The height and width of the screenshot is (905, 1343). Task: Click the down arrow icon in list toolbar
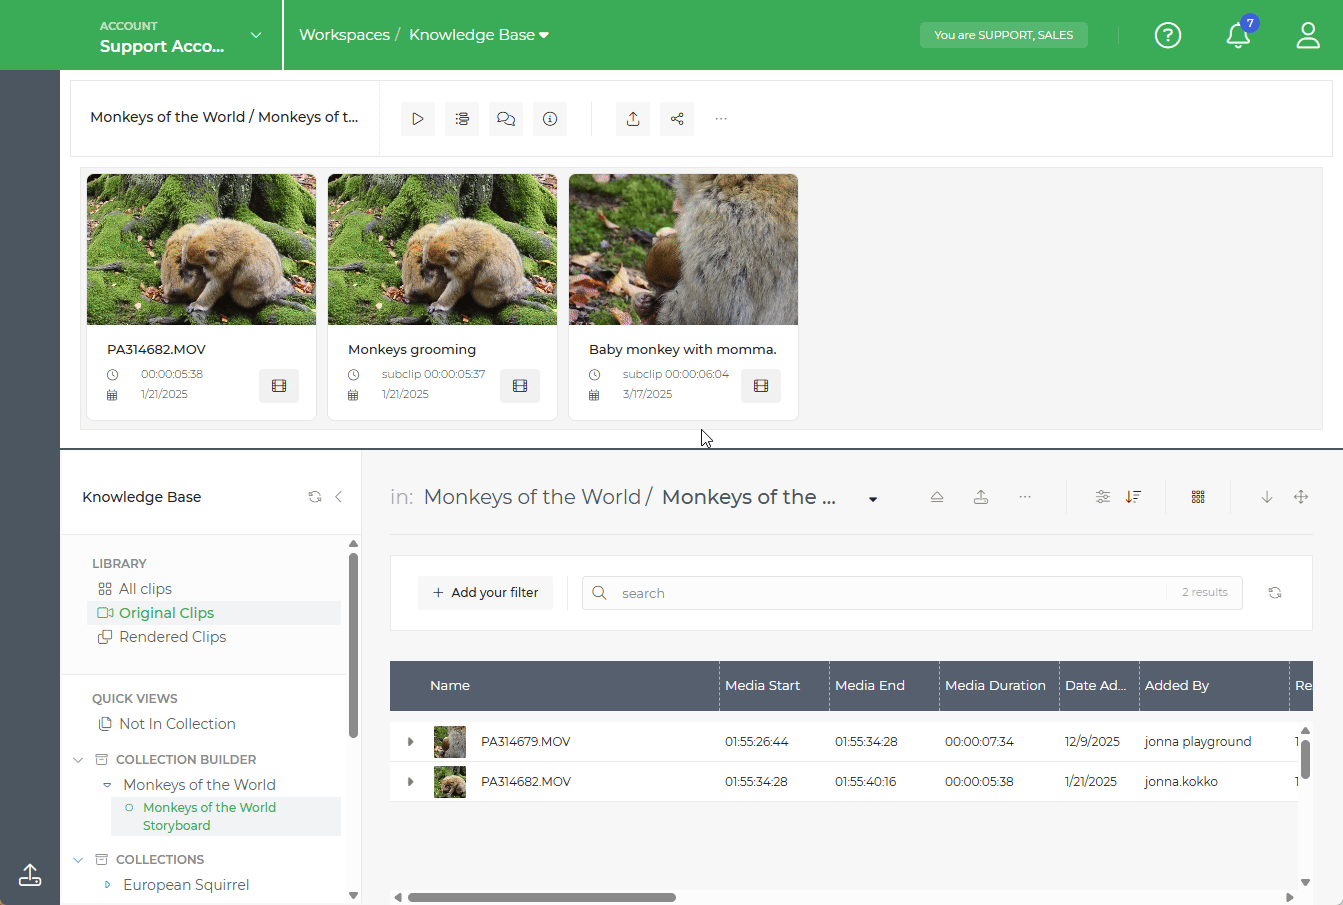pos(1267,497)
